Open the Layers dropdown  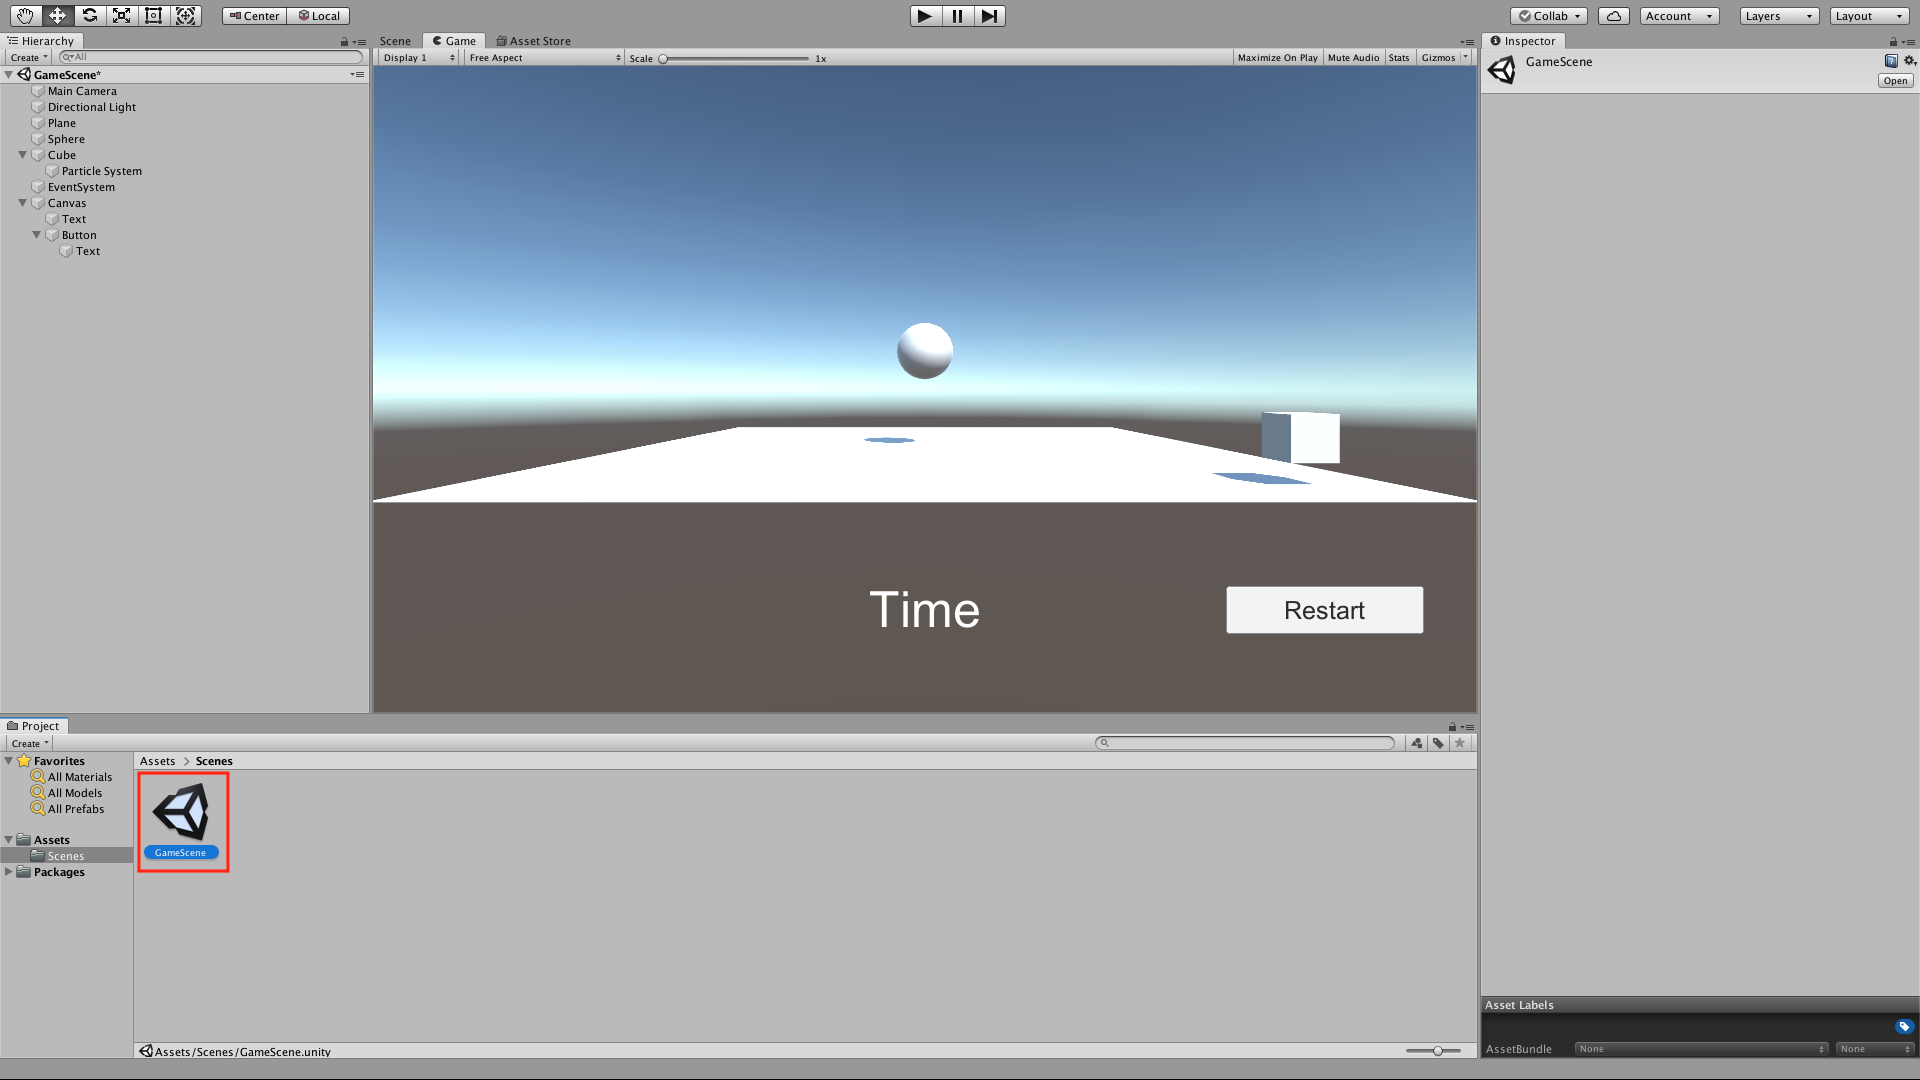pyautogui.click(x=1778, y=16)
